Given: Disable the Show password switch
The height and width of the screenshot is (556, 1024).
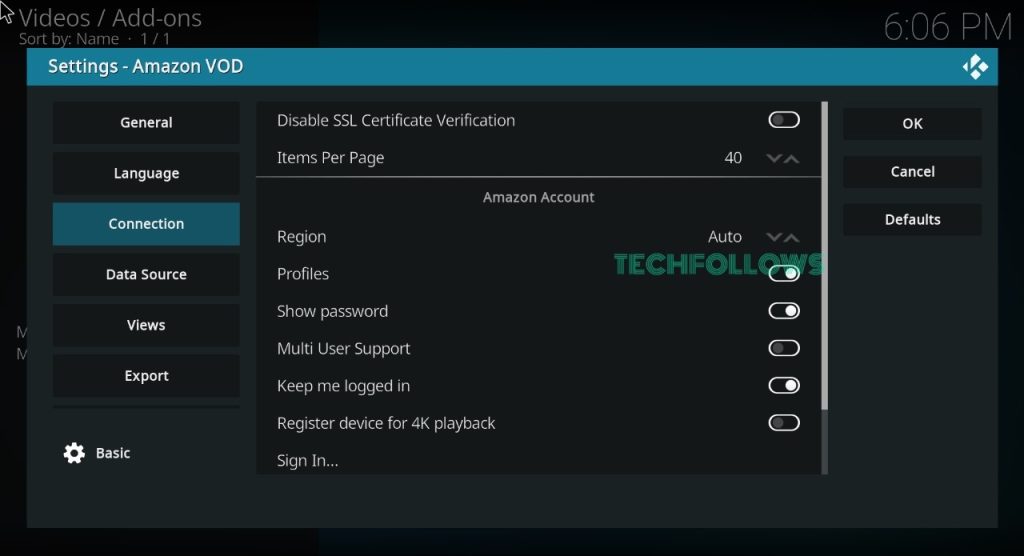Looking at the screenshot, I should pyautogui.click(x=784, y=311).
